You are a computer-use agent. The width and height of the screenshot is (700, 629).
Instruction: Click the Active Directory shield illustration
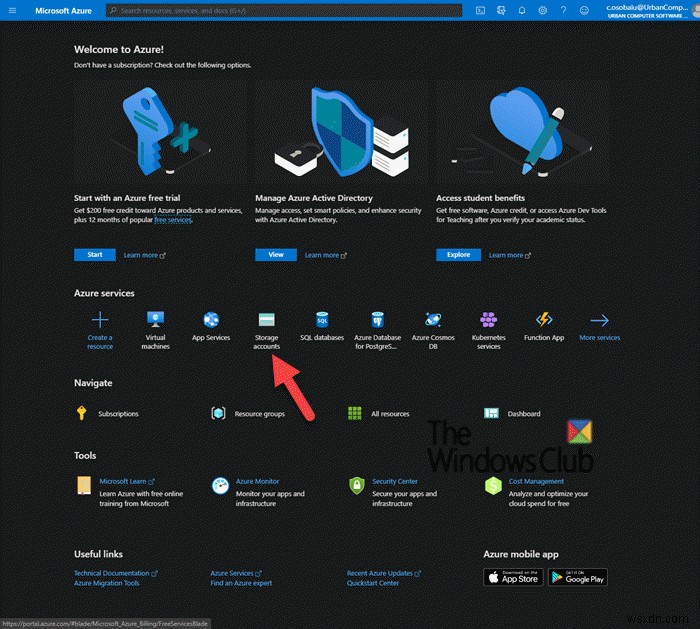[x=342, y=132]
